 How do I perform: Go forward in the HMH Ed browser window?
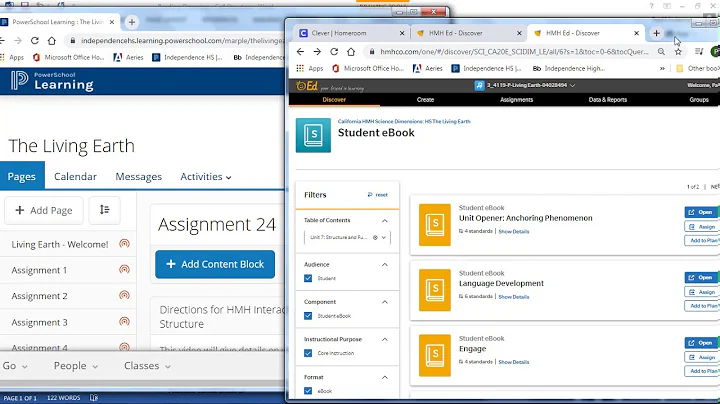click(317, 51)
